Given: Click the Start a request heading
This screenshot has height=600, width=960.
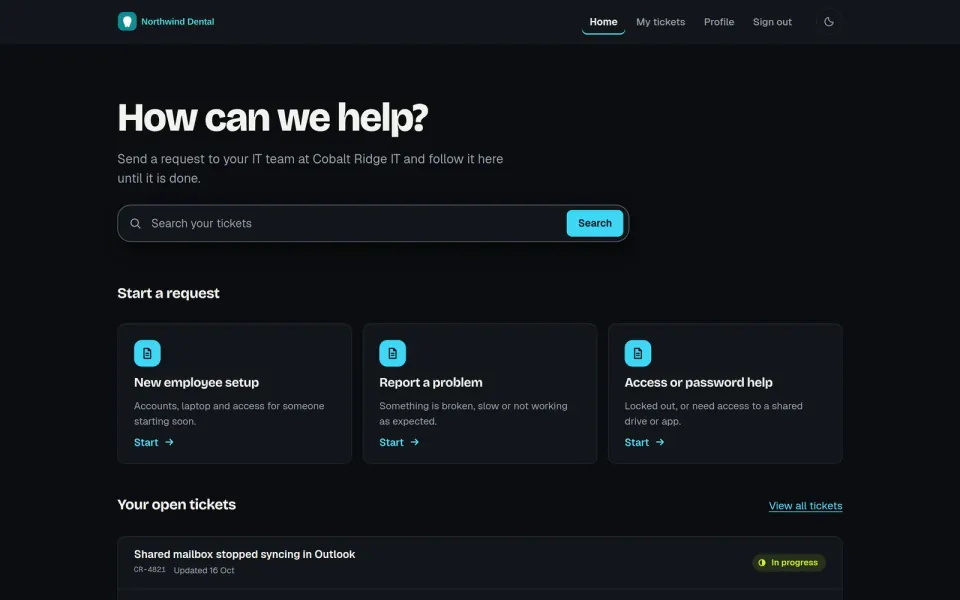Looking at the screenshot, I should click(x=168, y=293).
